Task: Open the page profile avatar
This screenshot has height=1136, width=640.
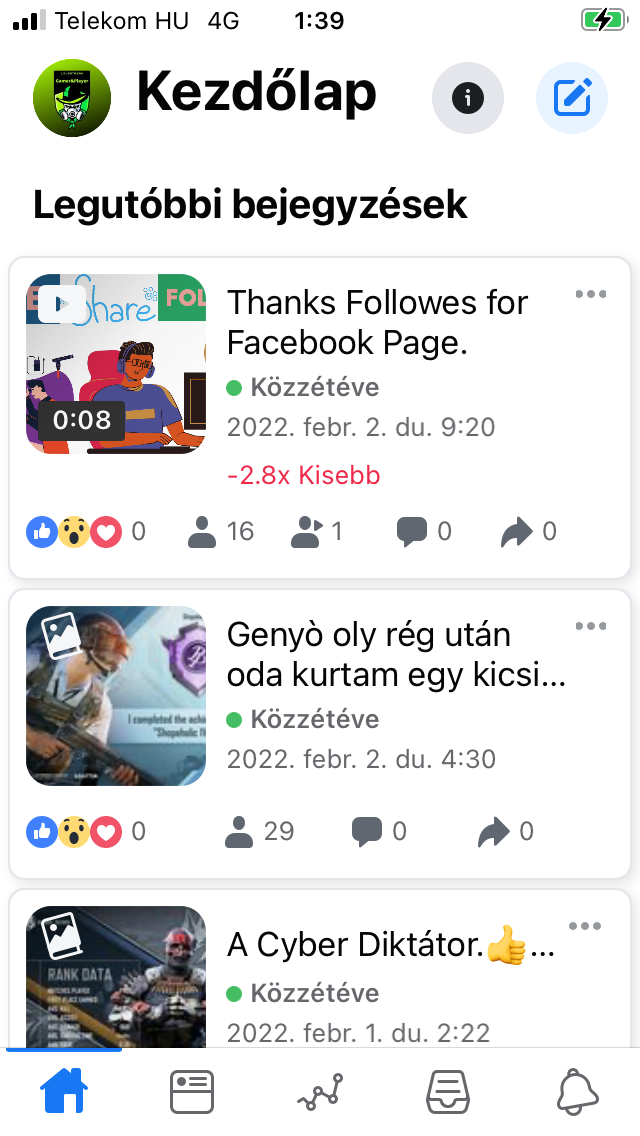Action: click(x=72, y=98)
